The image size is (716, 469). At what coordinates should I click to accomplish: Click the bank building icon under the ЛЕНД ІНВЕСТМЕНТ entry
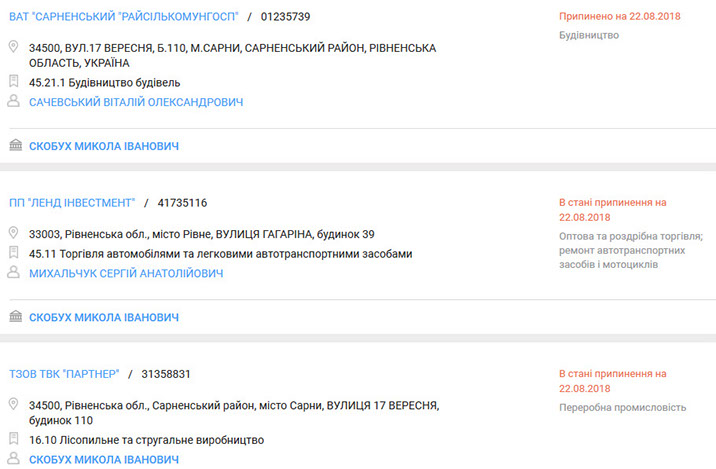click(x=15, y=317)
